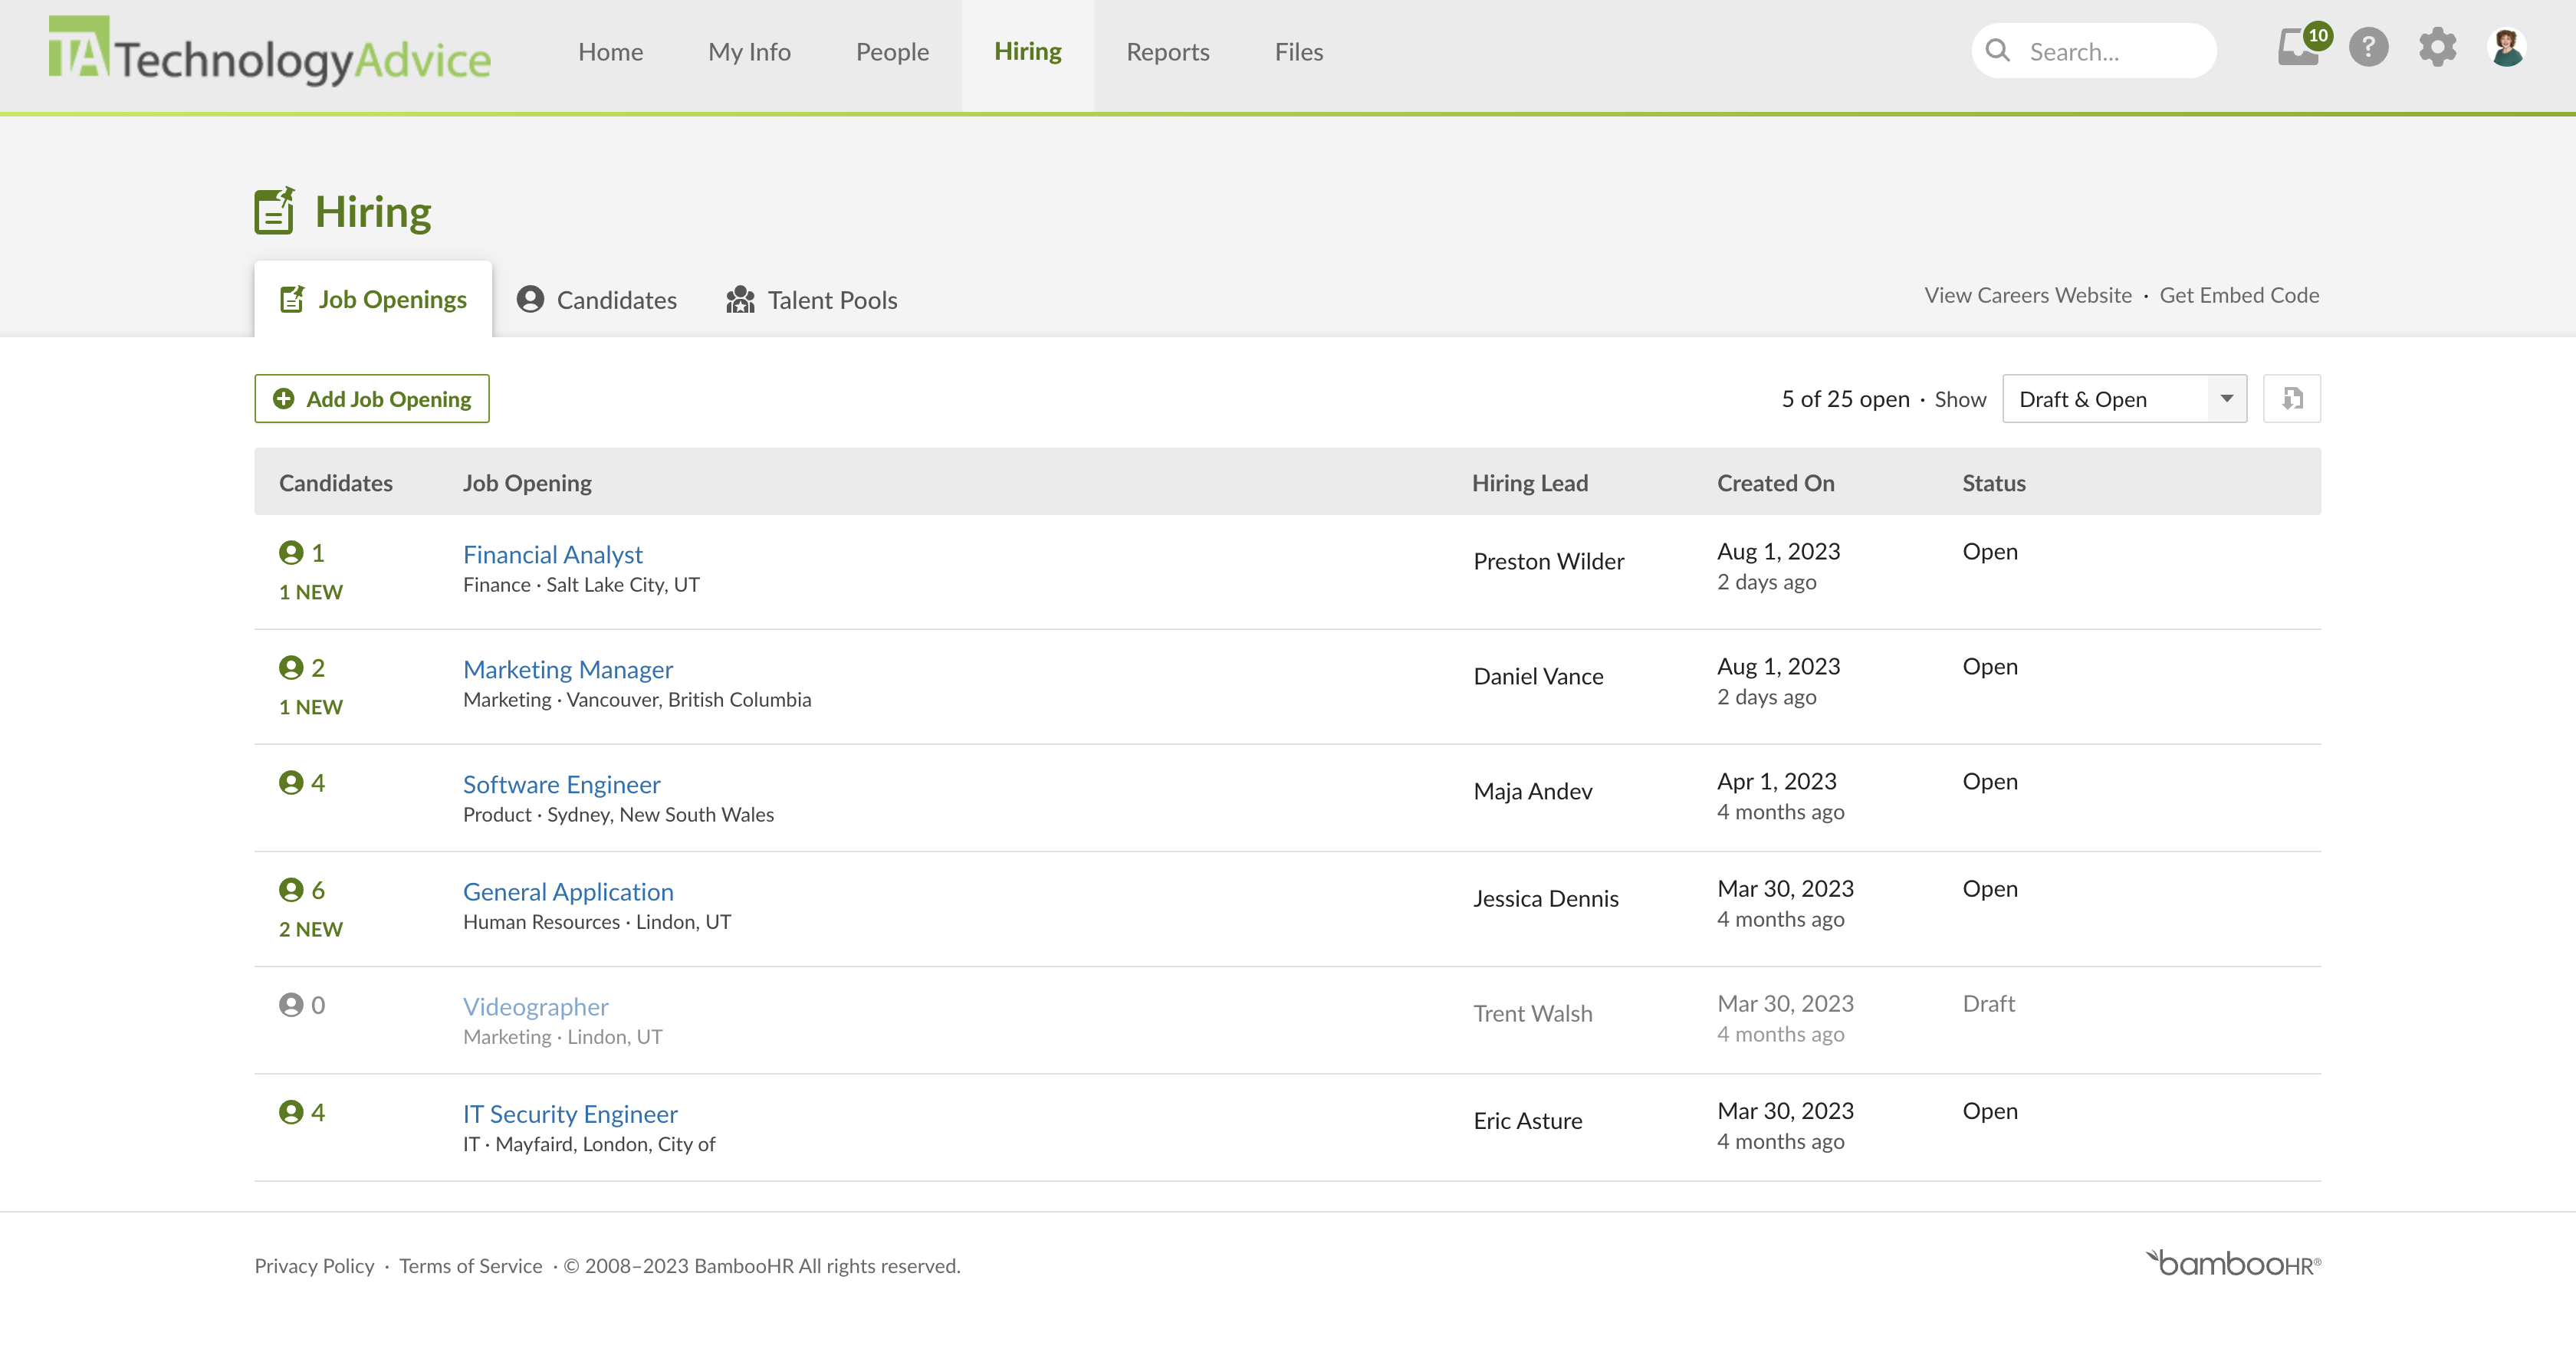Image resolution: width=2576 pixels, height=1352 pixels.
Task: Open the user profile avatar menu
Action: pos(2506,47)
